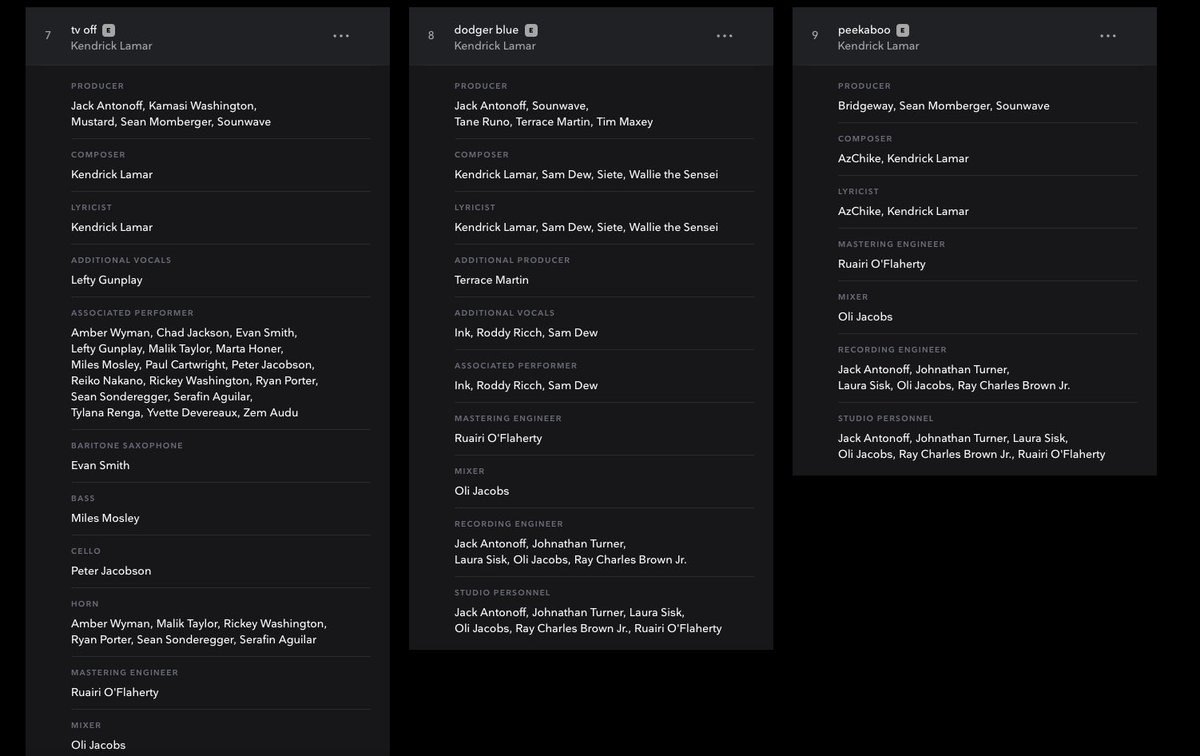Screen dimensions: 1200x756
Task: Click AzChike under peekaboo Composer
Action: coord(859,159)
